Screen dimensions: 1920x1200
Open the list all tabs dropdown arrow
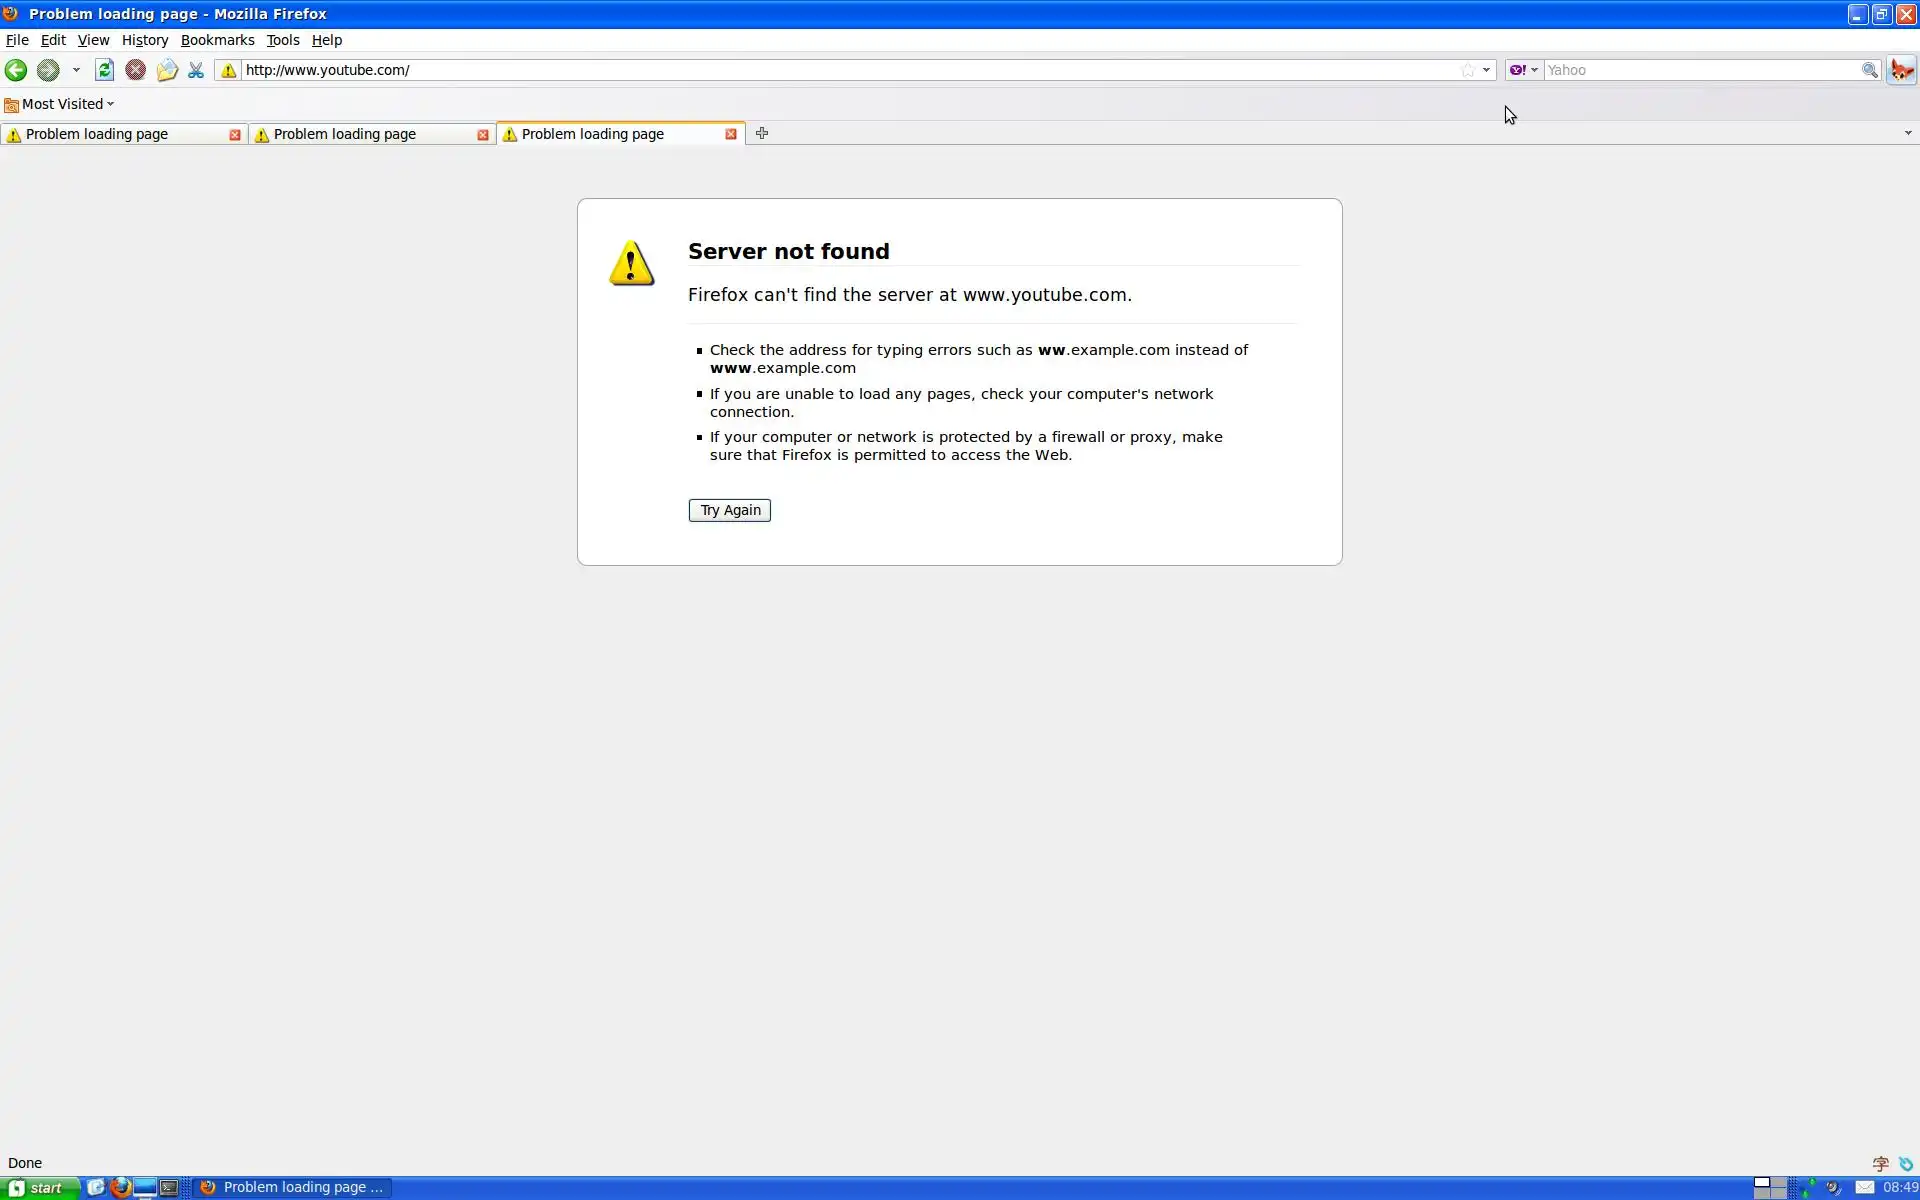coord(1907,133)
